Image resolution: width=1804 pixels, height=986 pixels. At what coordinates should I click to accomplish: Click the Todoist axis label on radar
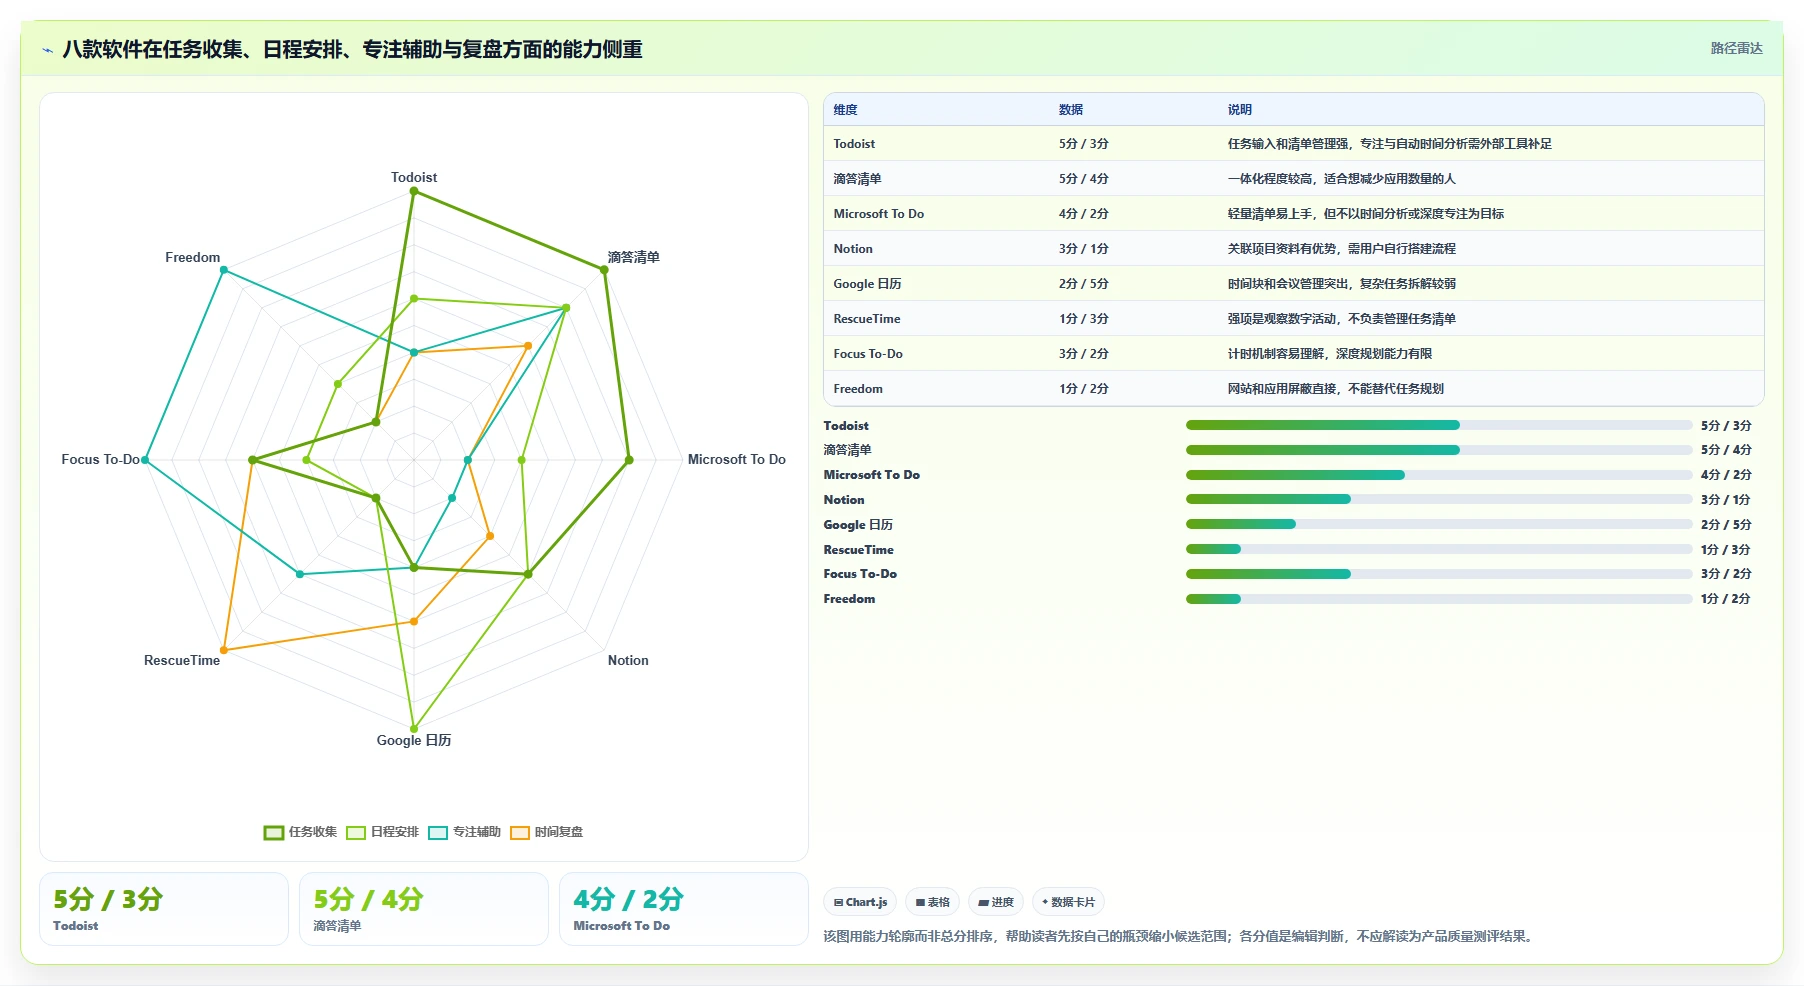coord(414,177)
